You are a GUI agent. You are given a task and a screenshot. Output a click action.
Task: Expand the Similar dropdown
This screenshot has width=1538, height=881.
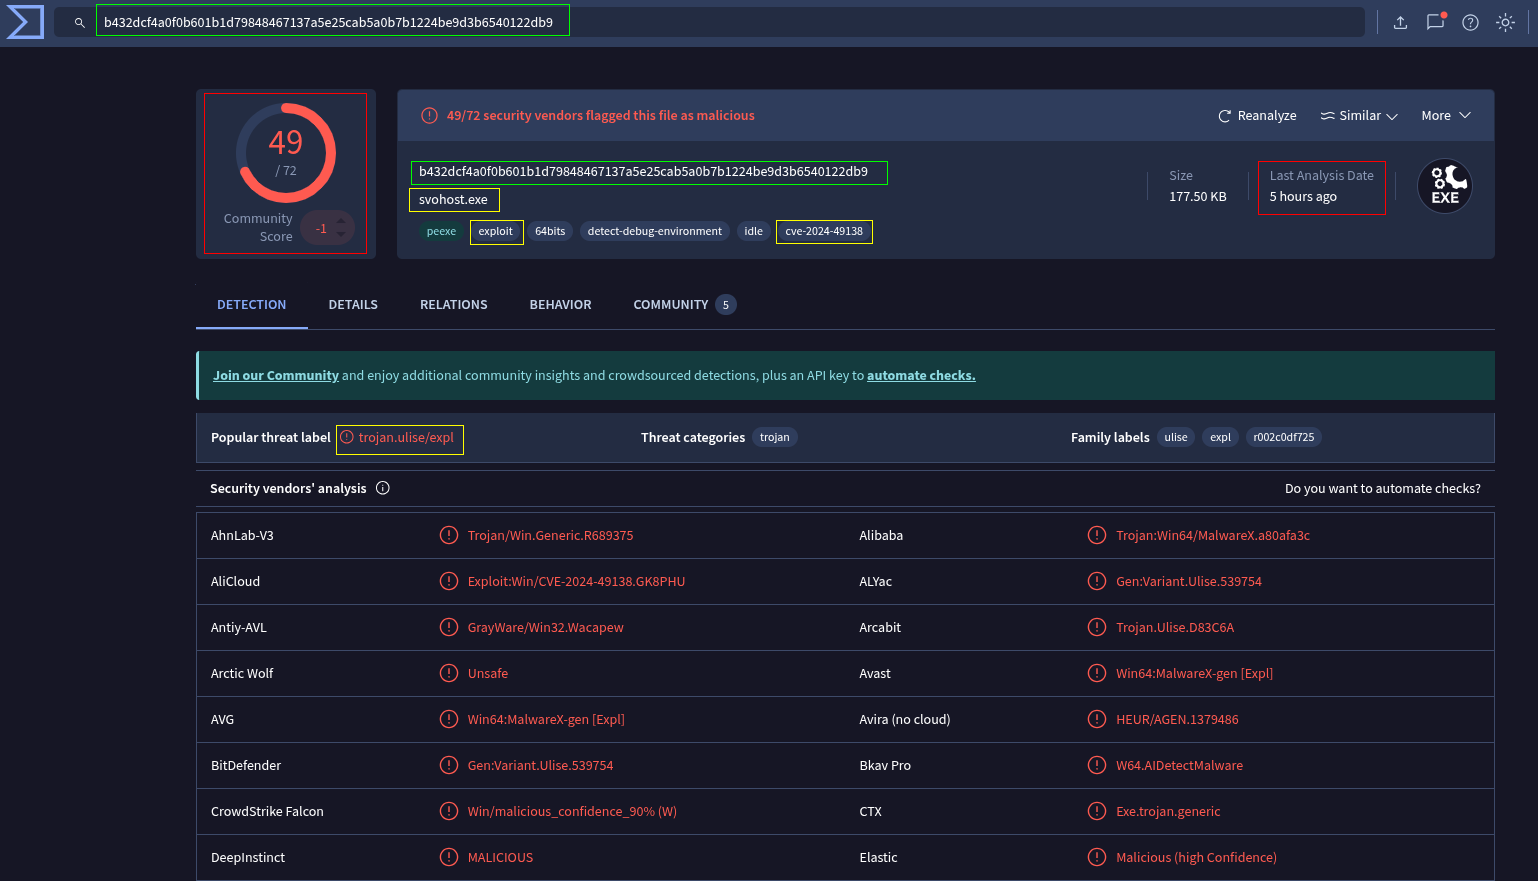coord(1358,116)
